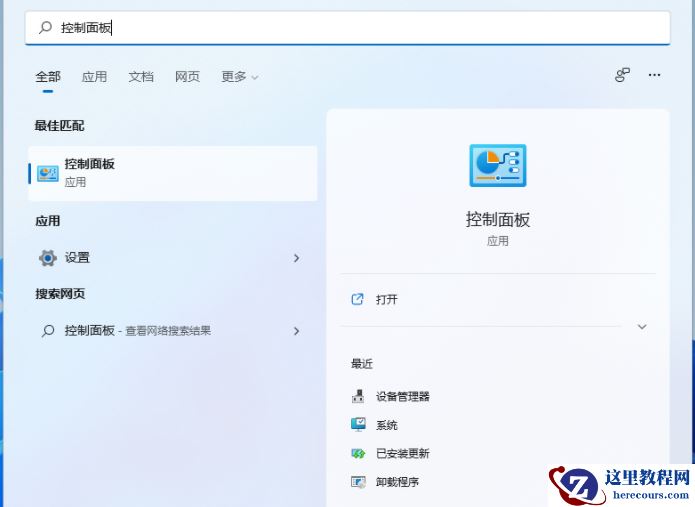The height and width of the screenshot is (507, 695).
Task: Click the large Control Panel icon in preview
Action: [x=498, y=165]
